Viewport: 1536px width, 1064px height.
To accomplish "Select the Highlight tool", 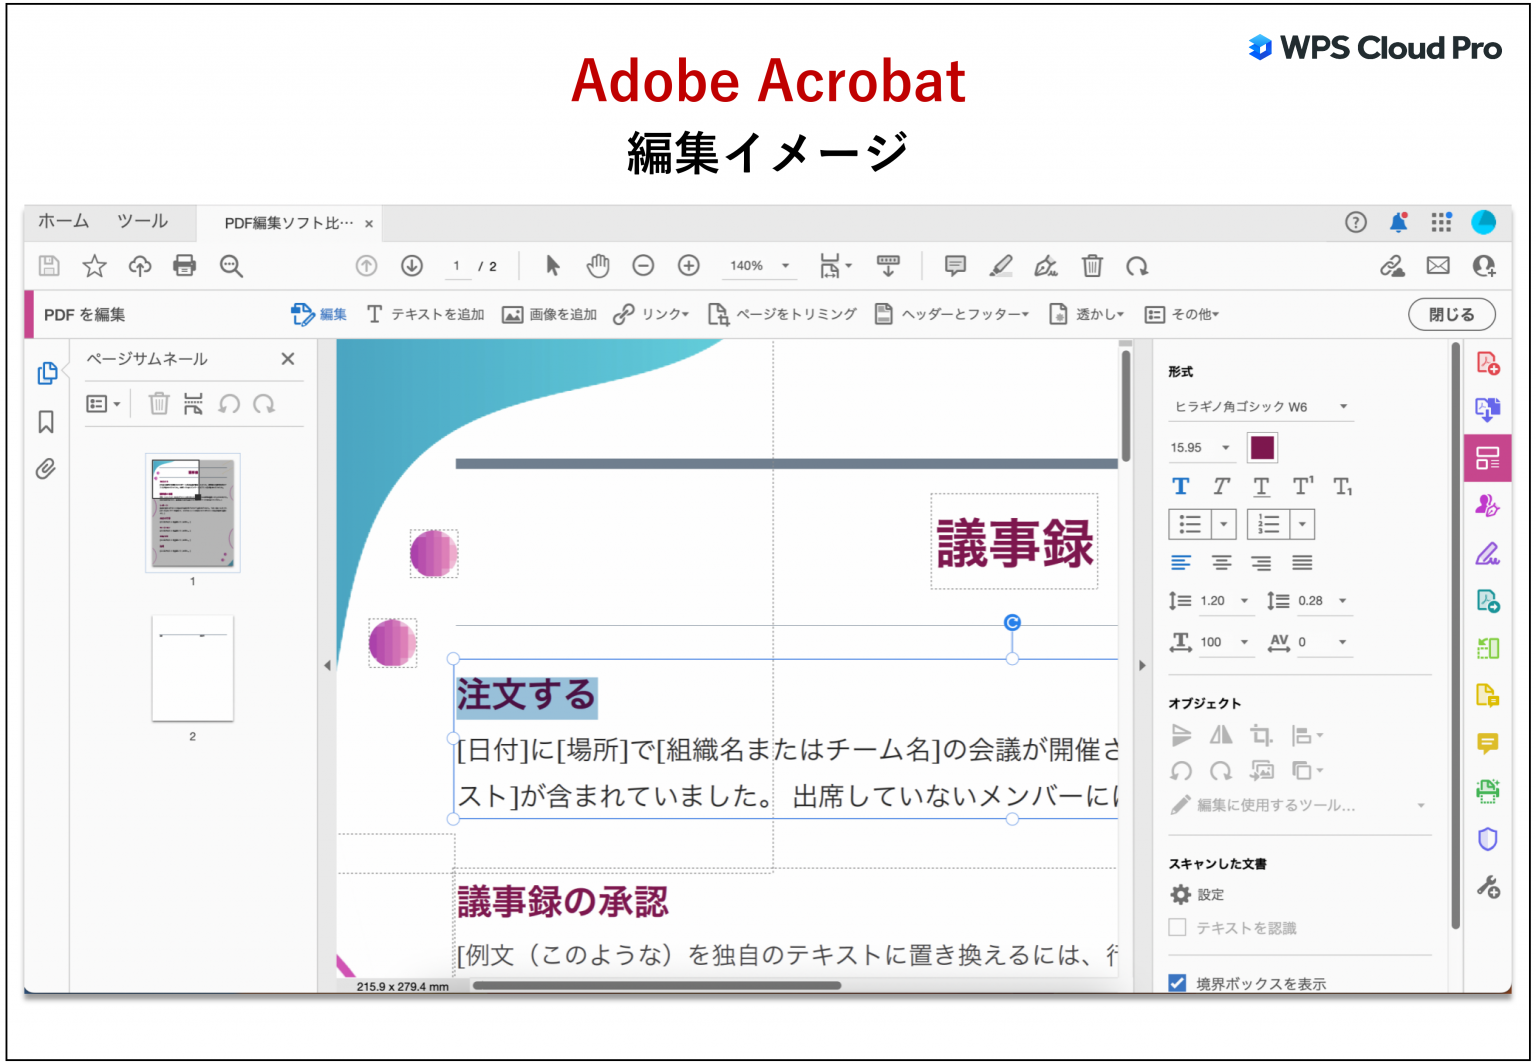I will (1000, 266).
